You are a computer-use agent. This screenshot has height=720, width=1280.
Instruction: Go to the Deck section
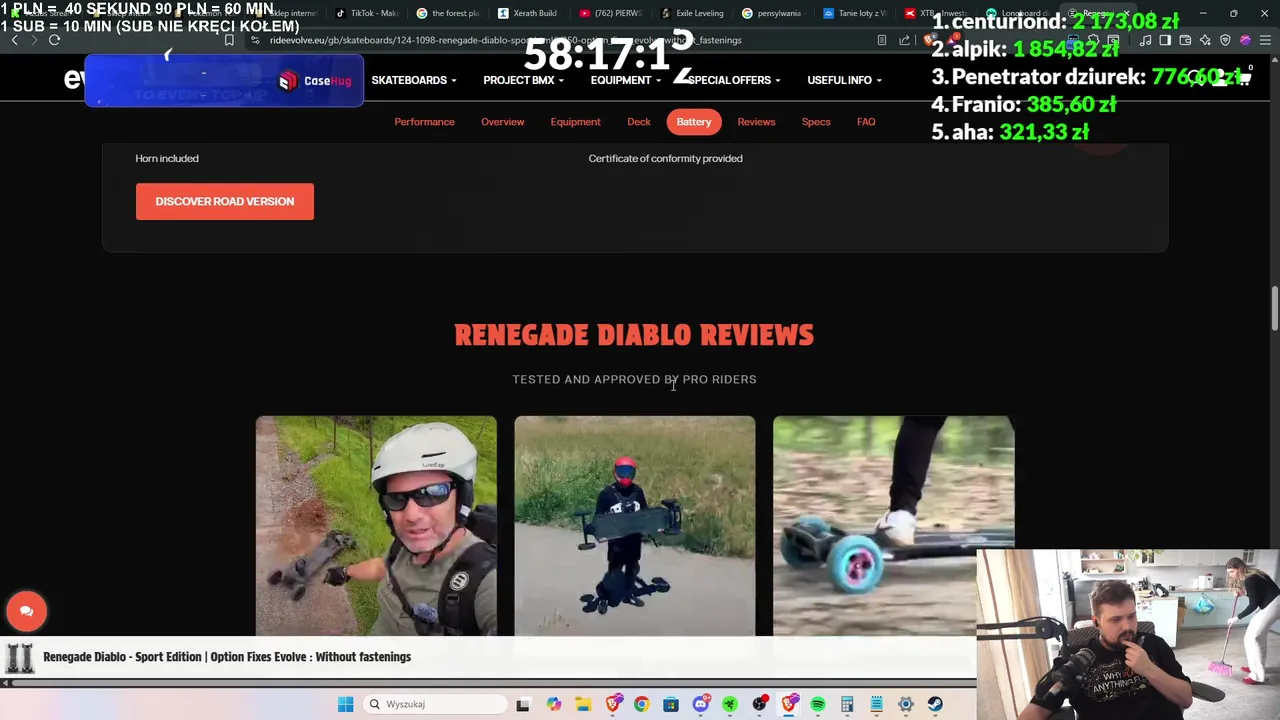click(639, 122)
